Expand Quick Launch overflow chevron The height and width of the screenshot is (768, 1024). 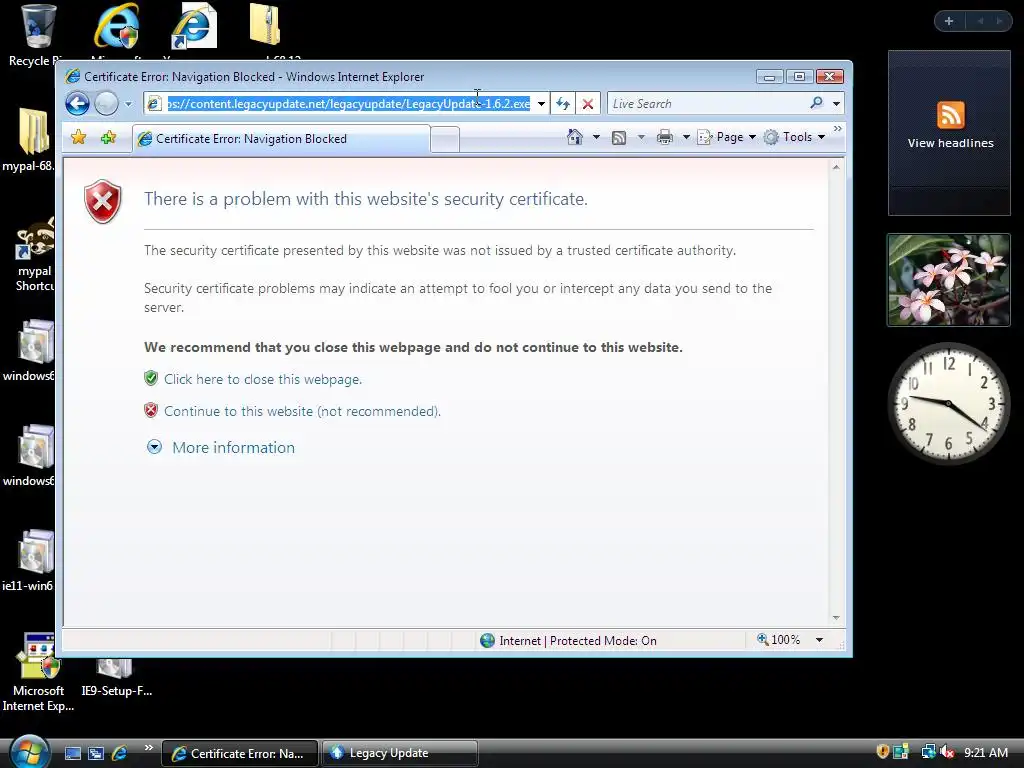pyautogui.click(x=149, y=748)
